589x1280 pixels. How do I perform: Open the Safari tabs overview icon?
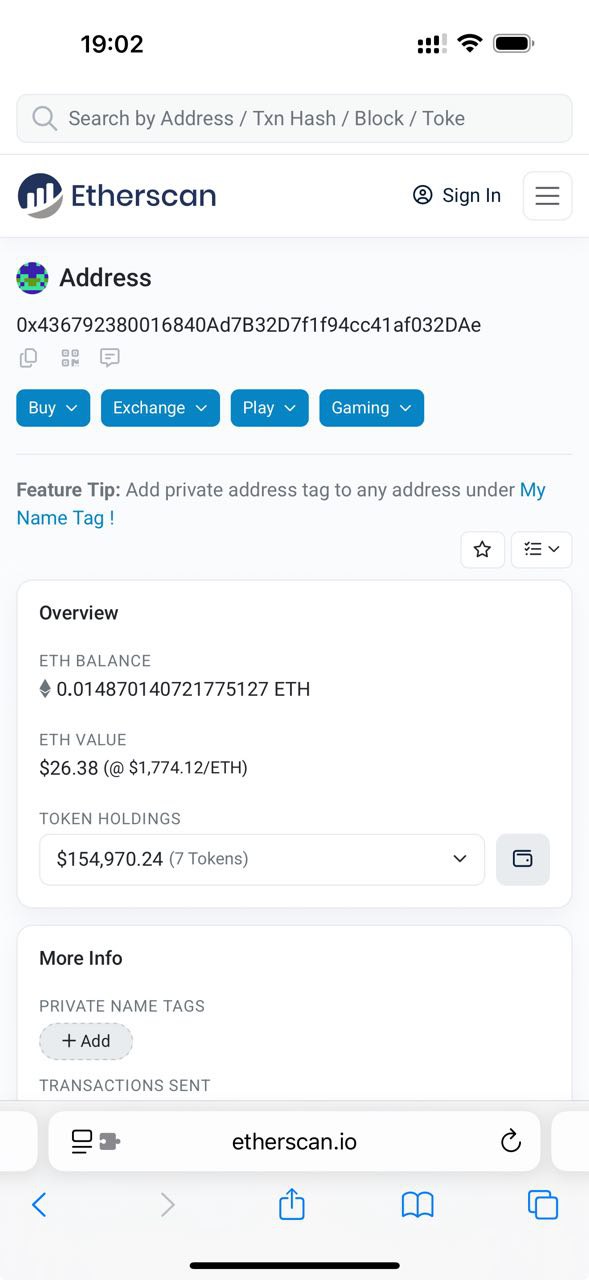pos(543,1205)
